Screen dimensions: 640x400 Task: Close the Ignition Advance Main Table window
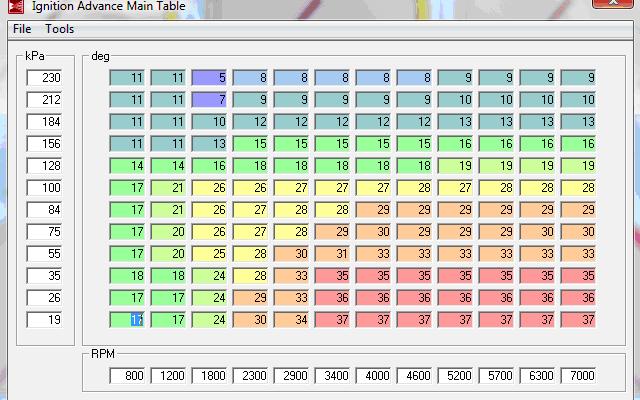tap(613, 2)
